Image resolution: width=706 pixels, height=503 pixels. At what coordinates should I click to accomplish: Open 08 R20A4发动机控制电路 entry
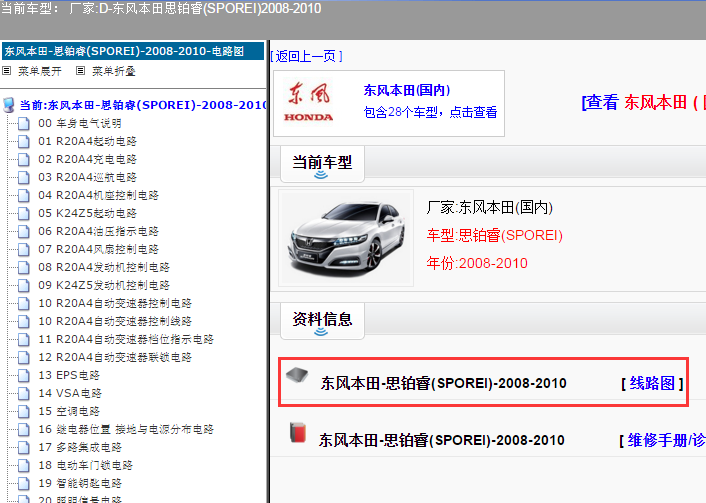[104, 267]
